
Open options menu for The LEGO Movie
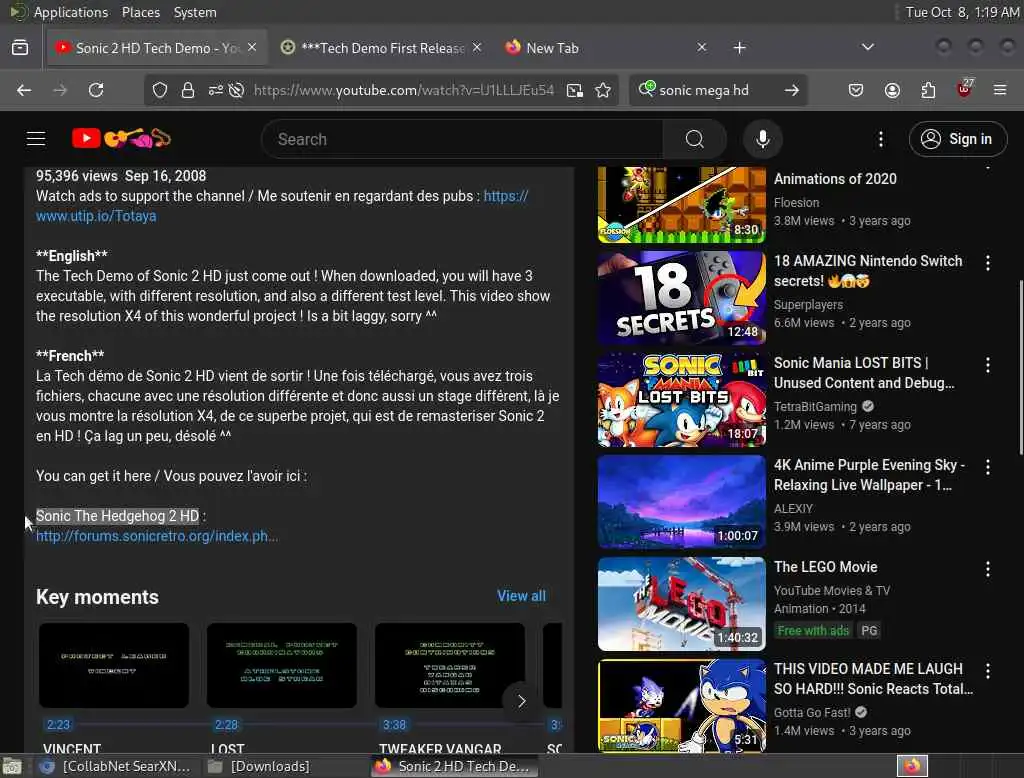click(987, 568)
